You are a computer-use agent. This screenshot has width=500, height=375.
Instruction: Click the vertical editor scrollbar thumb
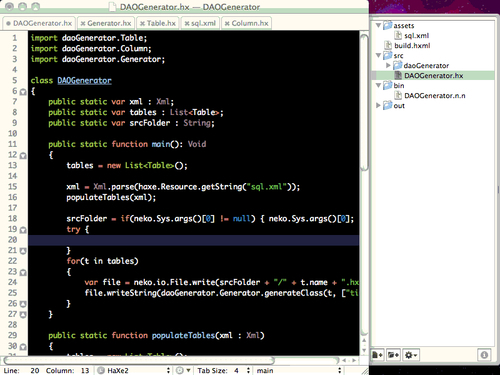pos(364,103)
